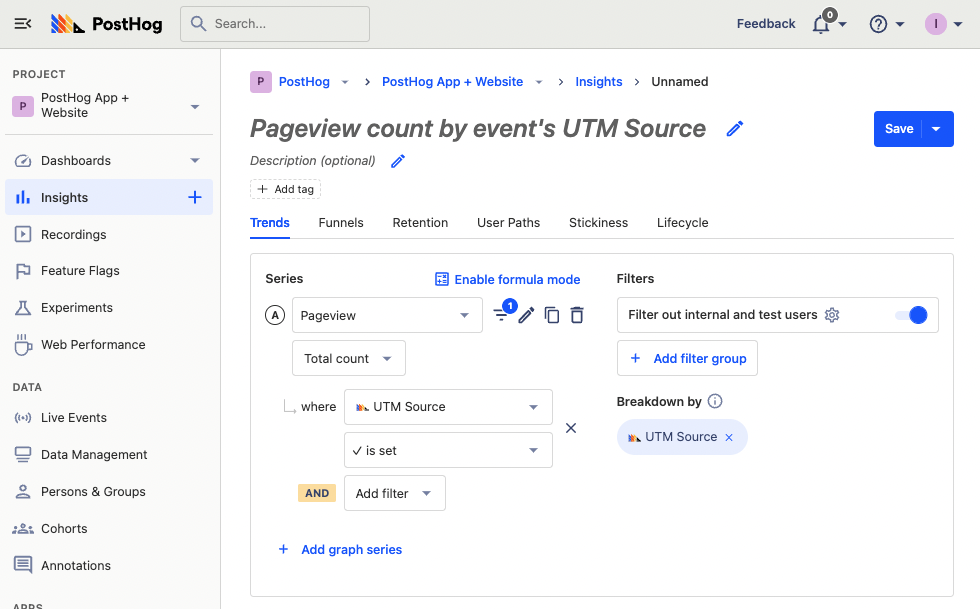Viewport: 980px width, 609px height.
Task: Open Cohorts in the sidebar
Action: pos(65,528)
